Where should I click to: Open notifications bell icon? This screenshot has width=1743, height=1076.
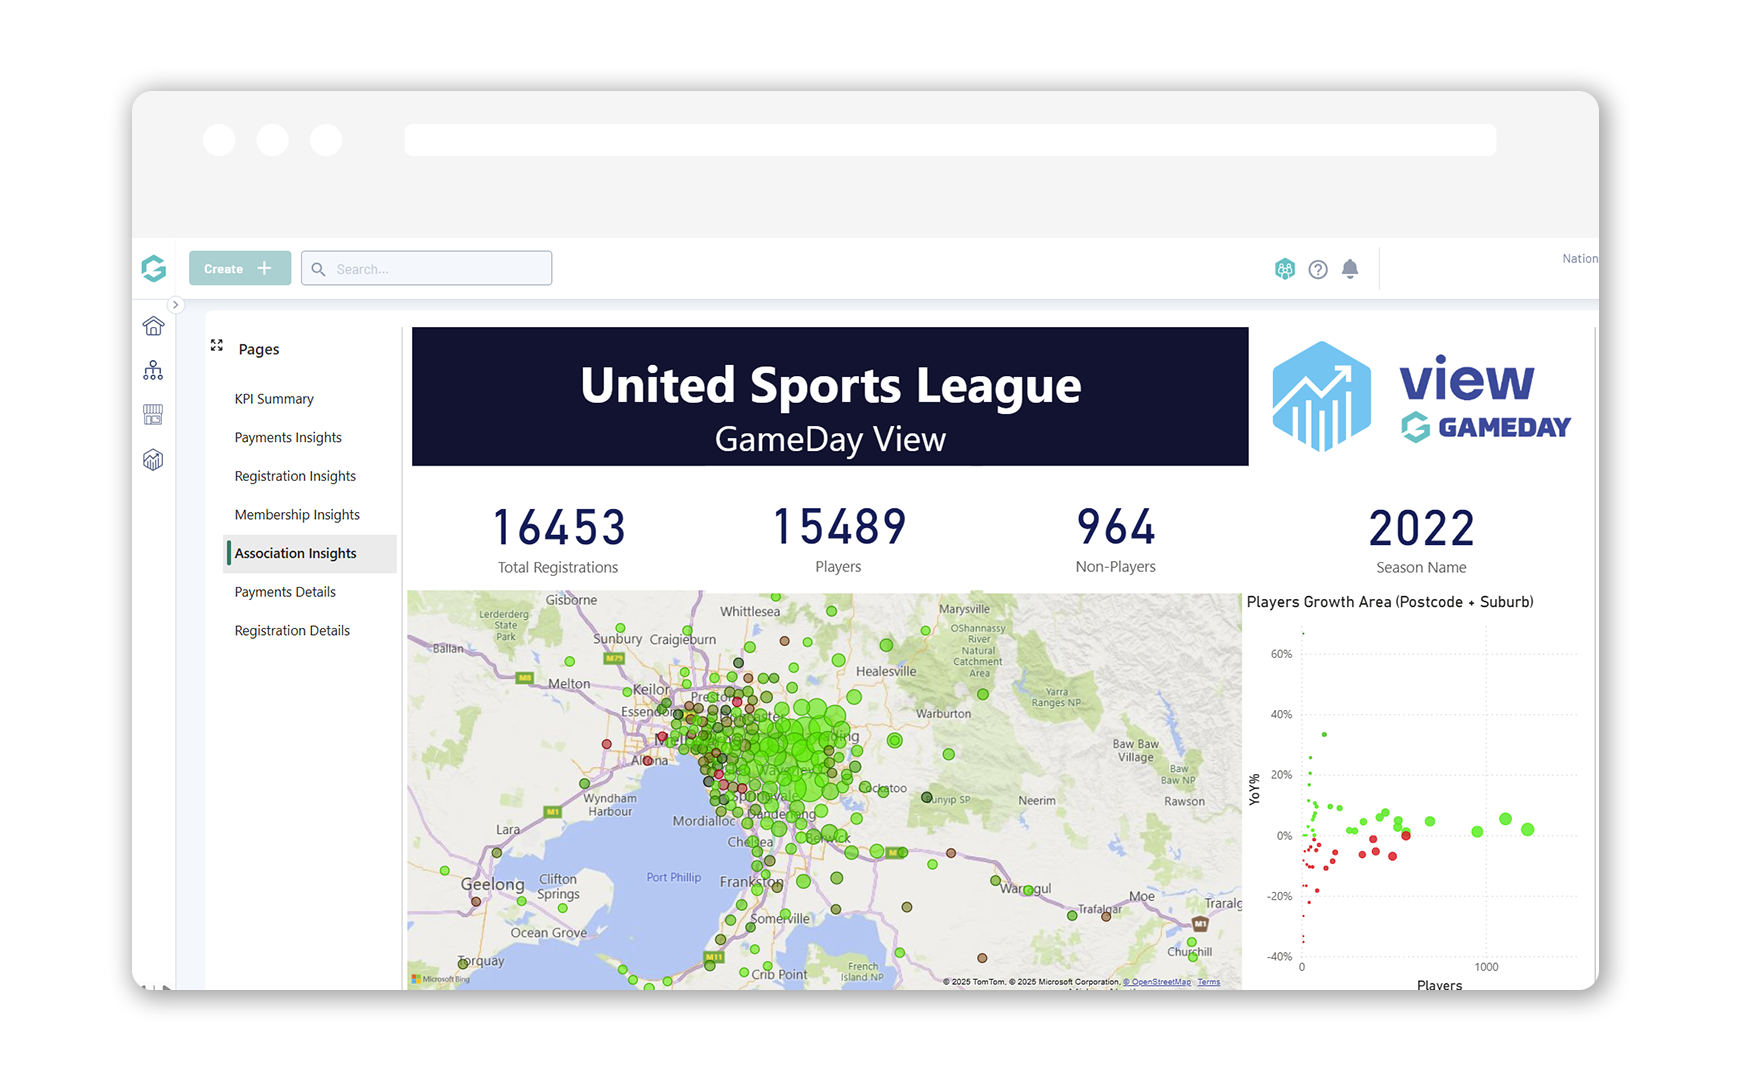pyautogui.click(x=1350, y=269)
